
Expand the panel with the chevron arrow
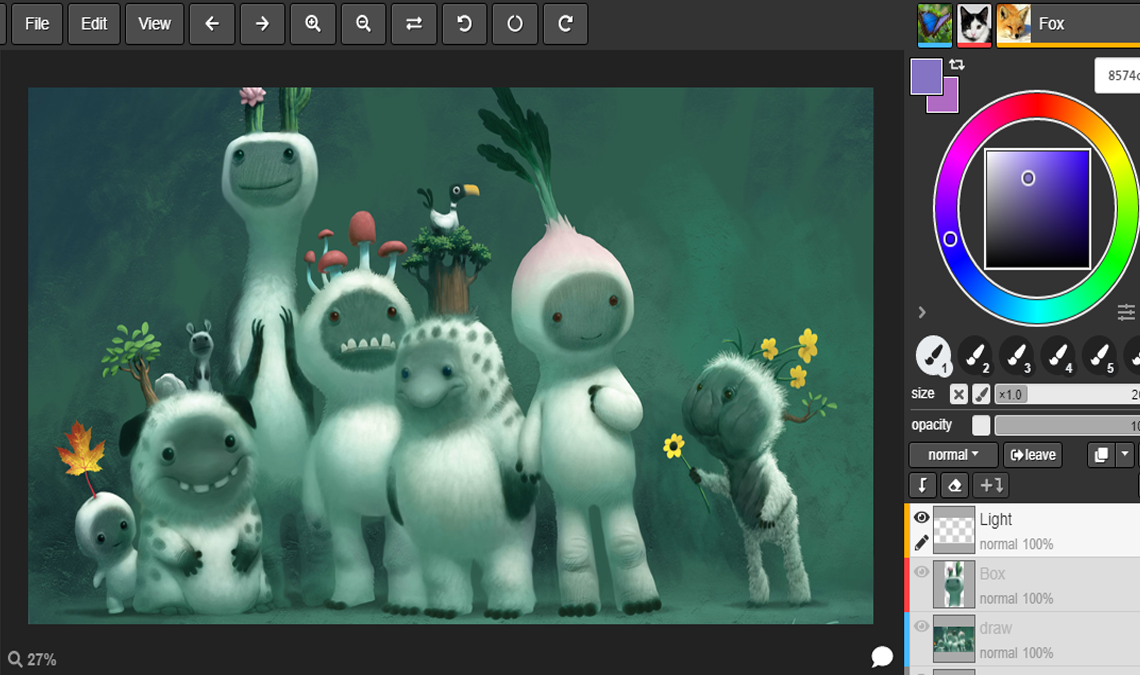[922, 312]
